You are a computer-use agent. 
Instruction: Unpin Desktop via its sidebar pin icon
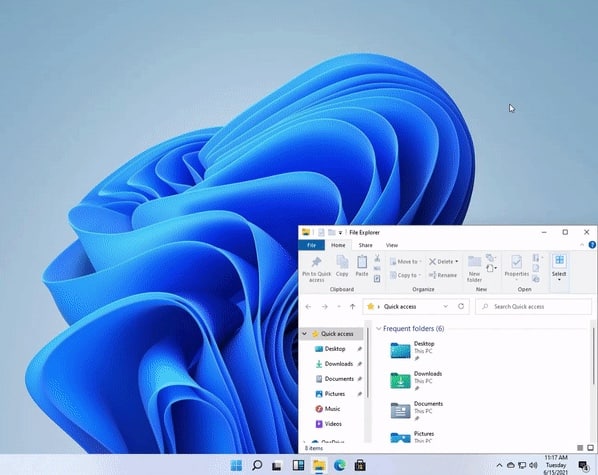[x=359, y=349]
